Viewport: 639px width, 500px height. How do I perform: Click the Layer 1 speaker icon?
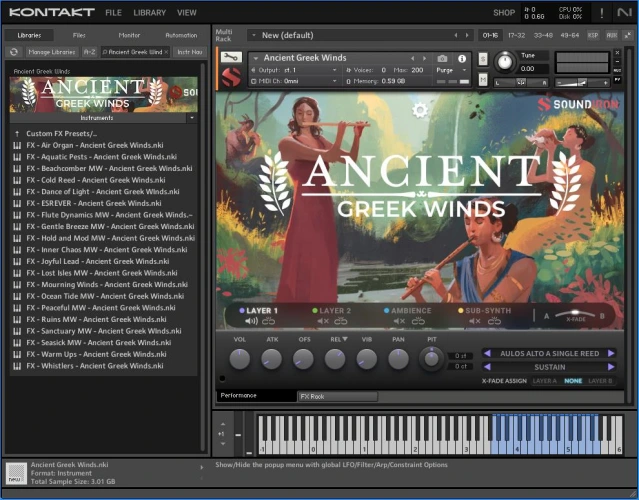tap(250, 321)
